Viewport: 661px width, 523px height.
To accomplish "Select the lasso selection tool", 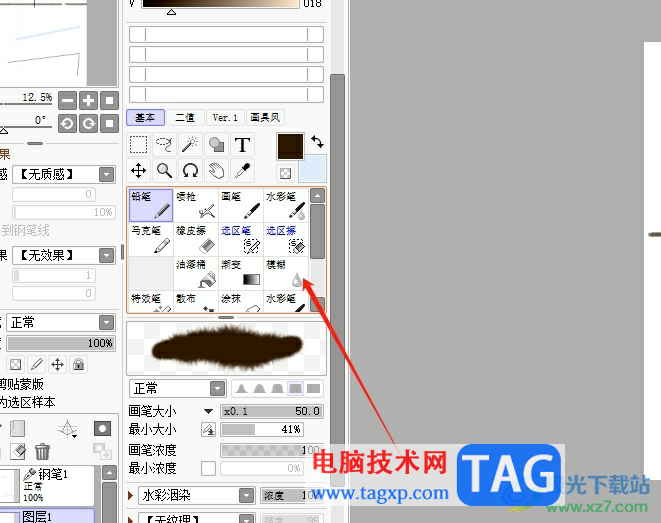I will coord(164,145).
